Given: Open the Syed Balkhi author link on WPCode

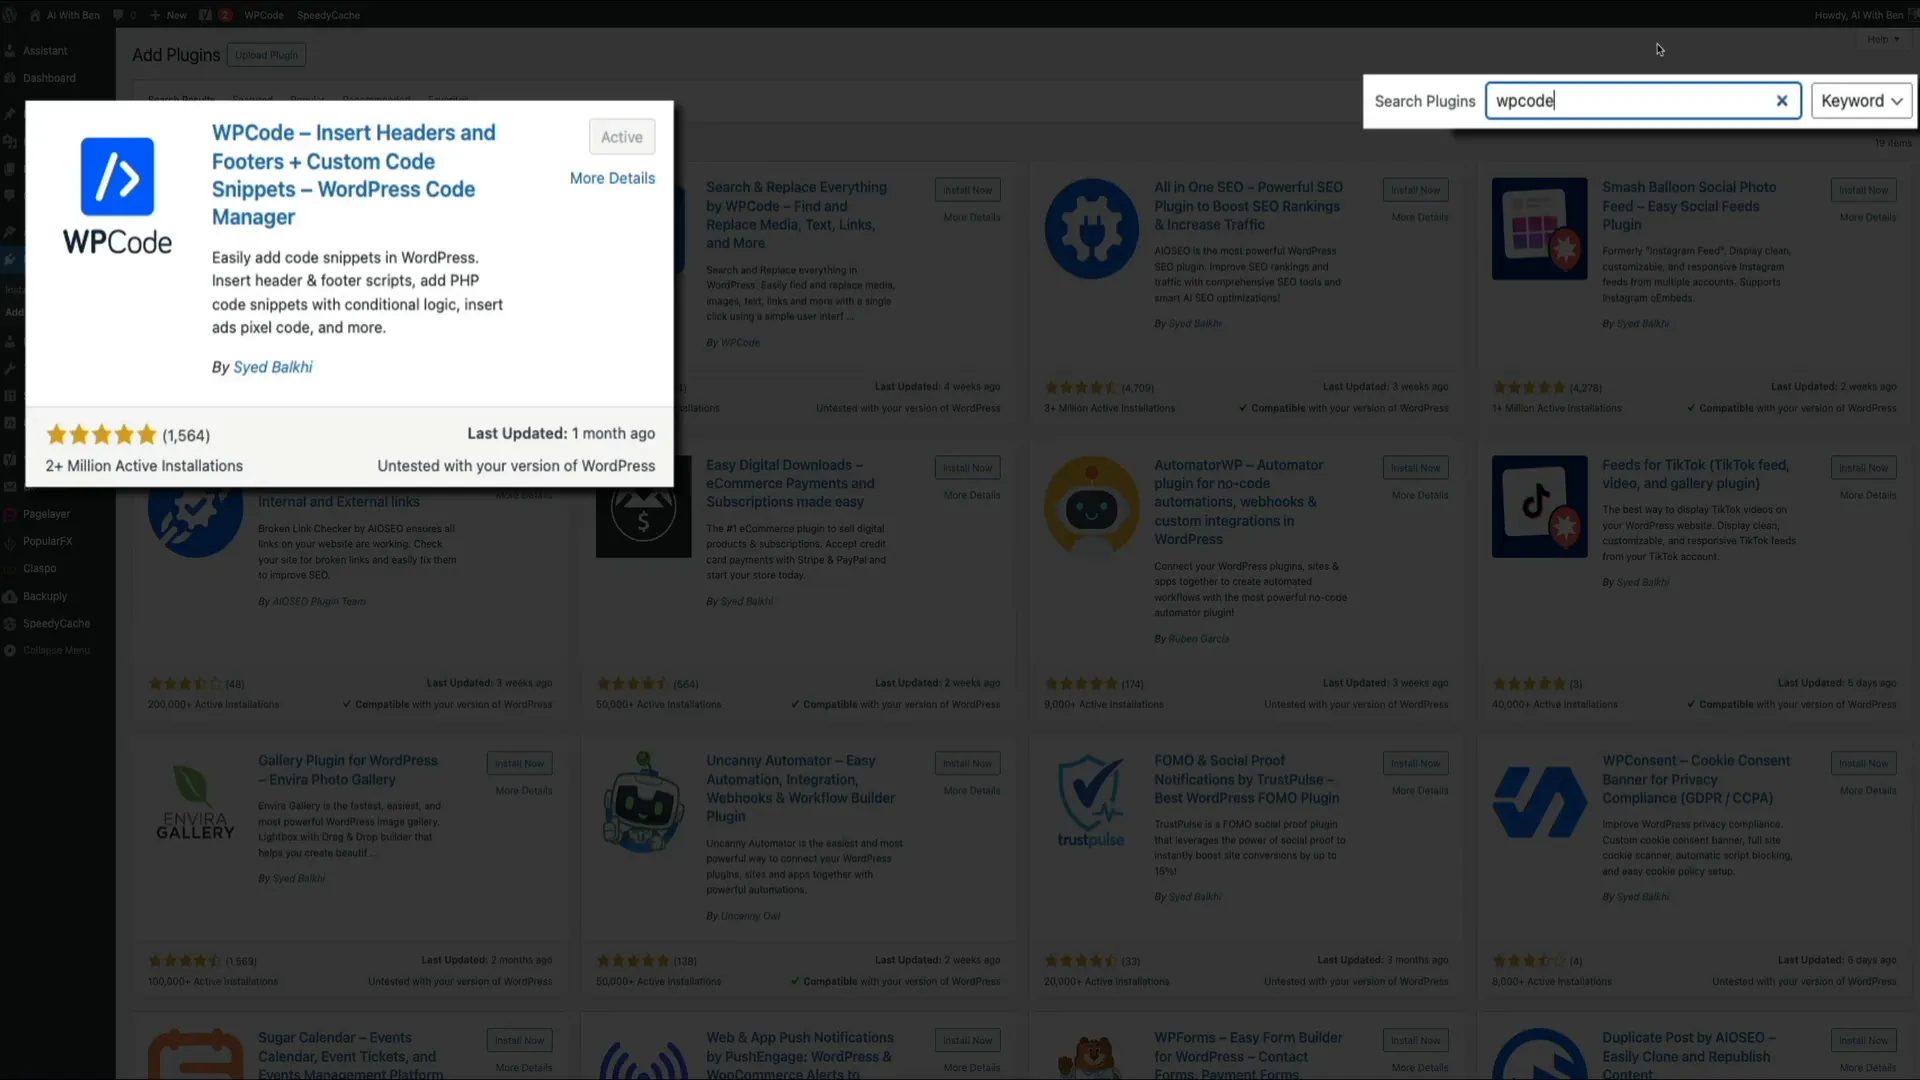Looking at the screenshot, I should pos(272,367).
